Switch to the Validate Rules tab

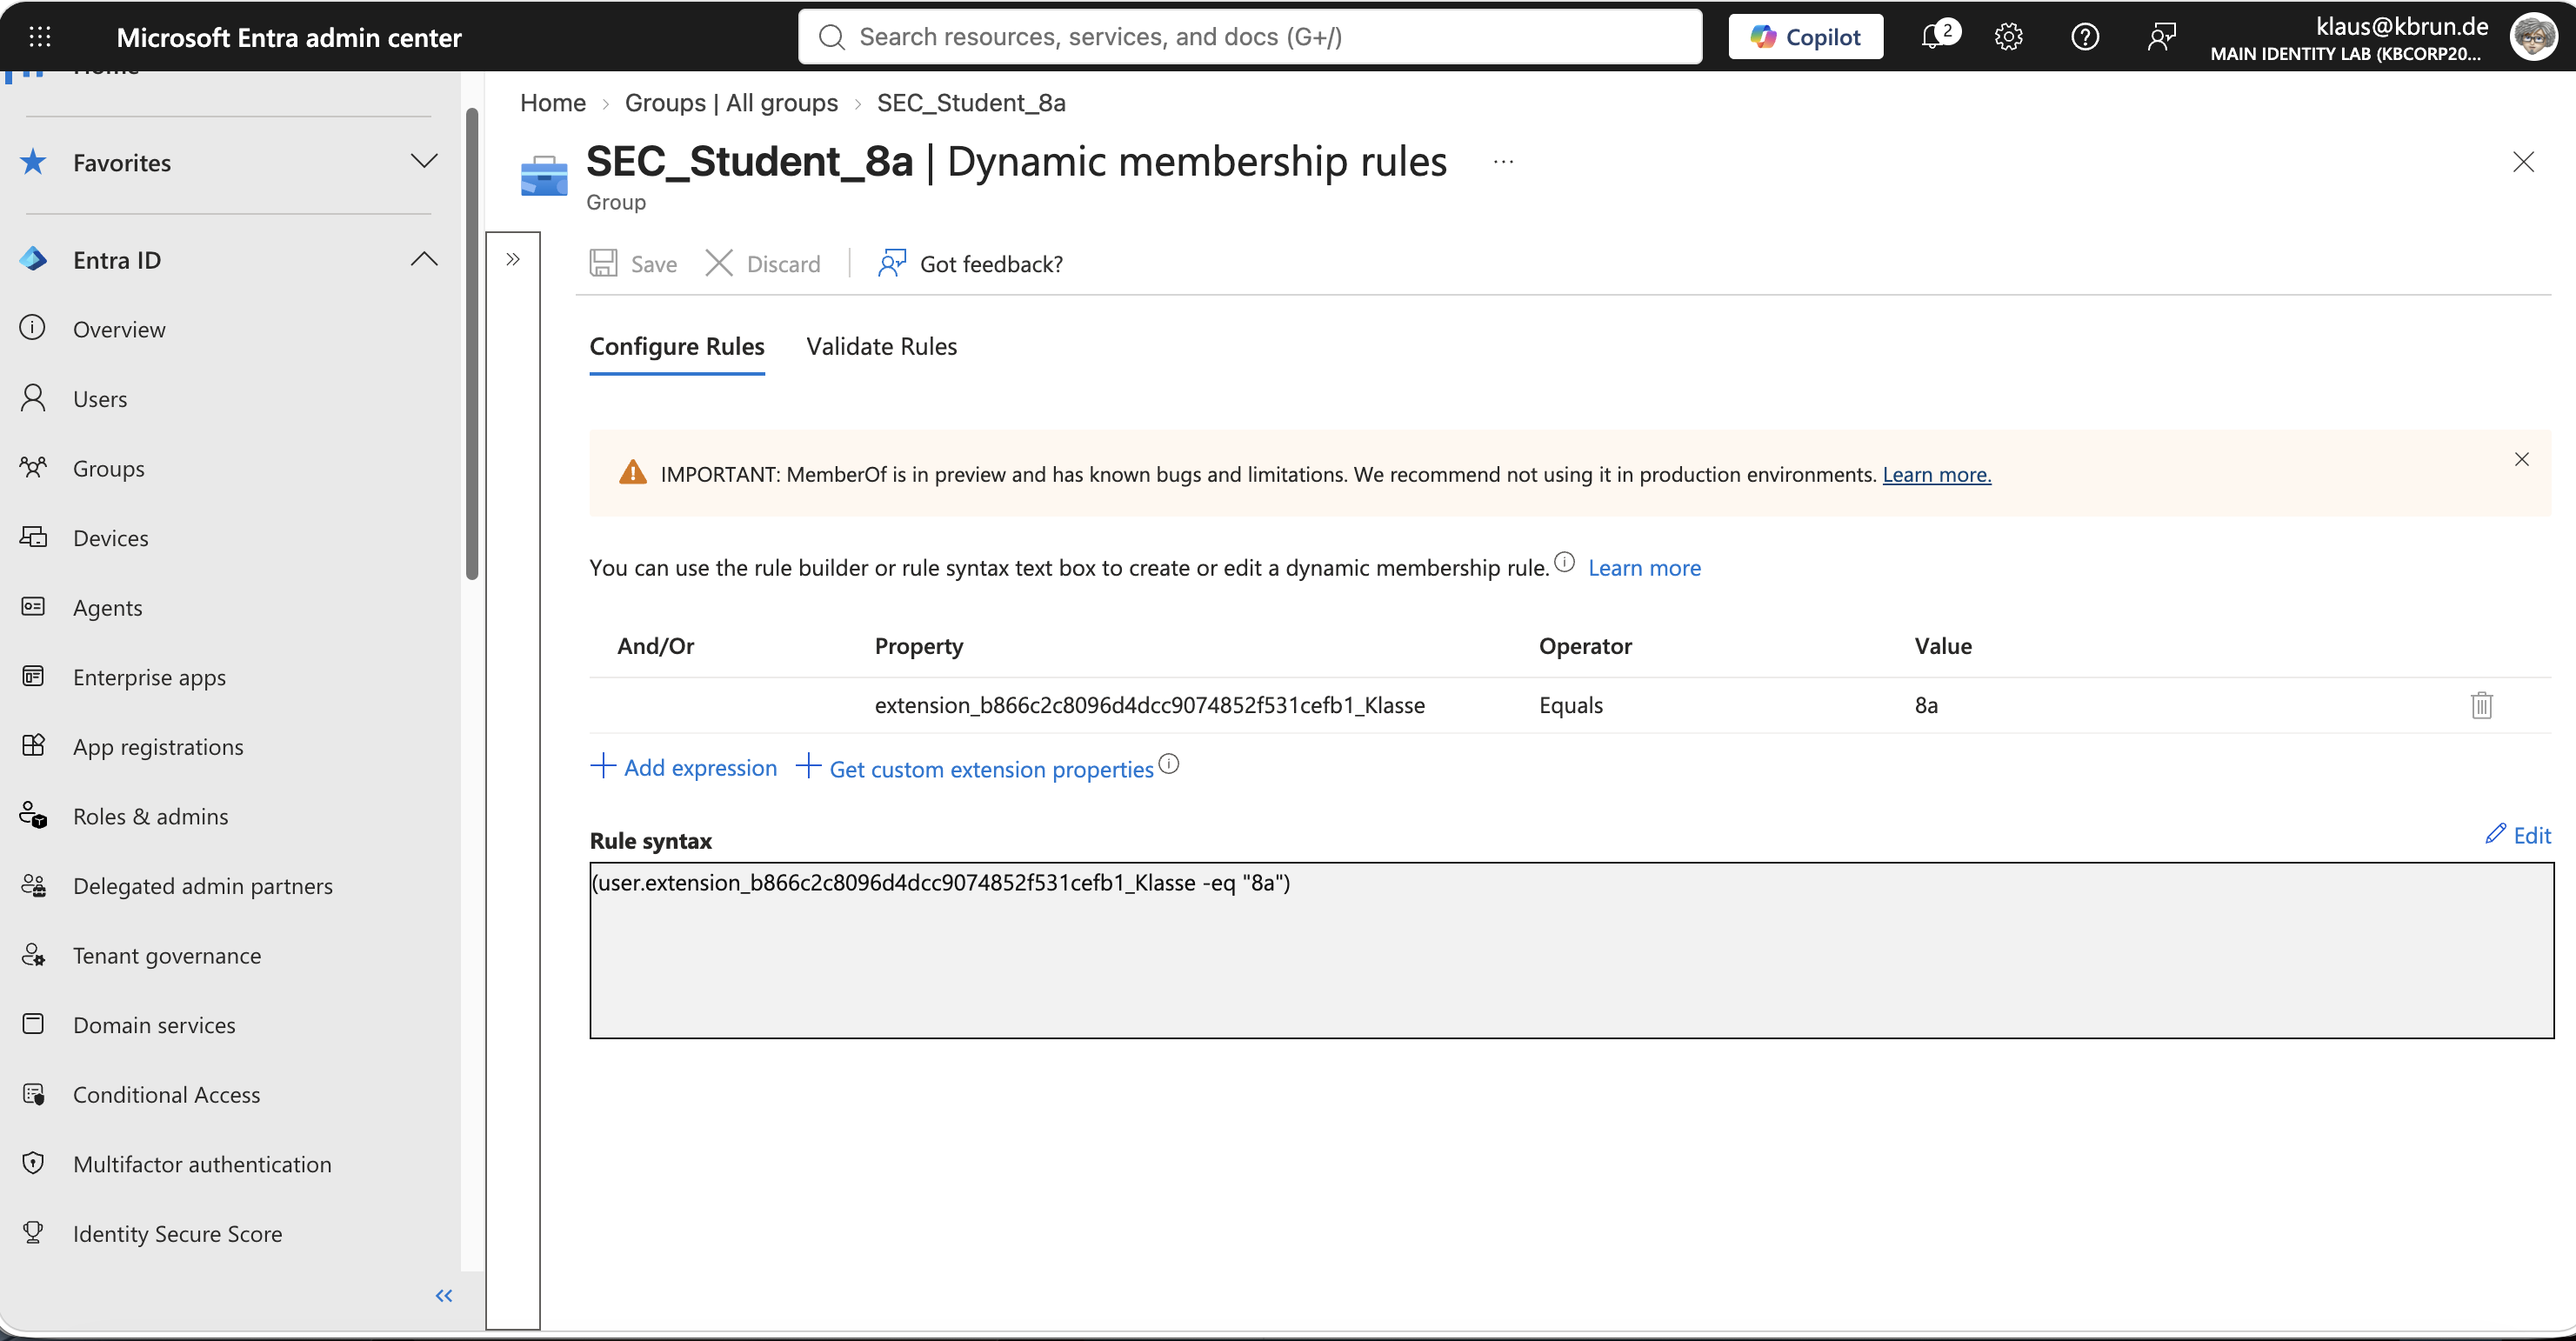pyautogui.click(x=882, y=346)
